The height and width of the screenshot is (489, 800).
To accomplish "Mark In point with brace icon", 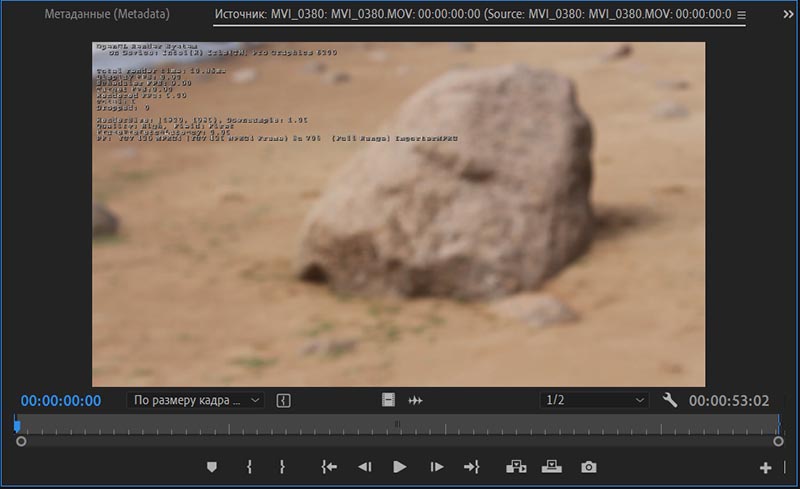I will coord(249,467).
